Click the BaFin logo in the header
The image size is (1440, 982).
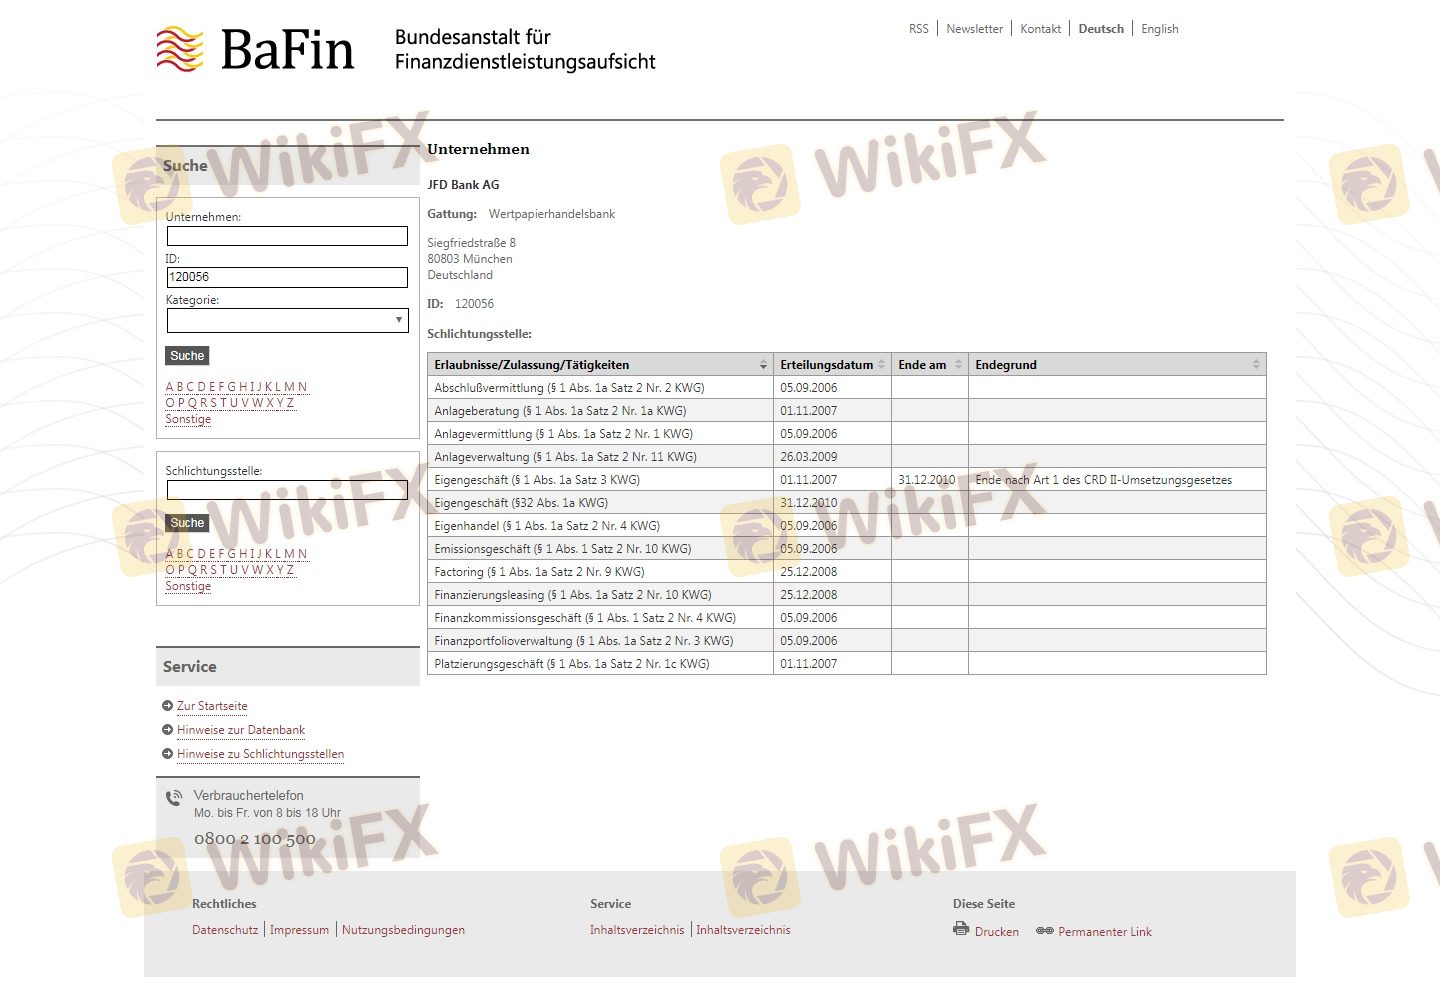point(256,49)
